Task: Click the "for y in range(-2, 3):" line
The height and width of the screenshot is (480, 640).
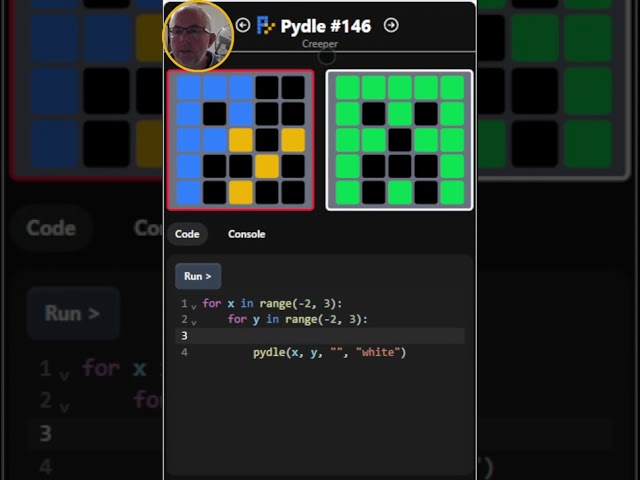Action: (298, 319)
